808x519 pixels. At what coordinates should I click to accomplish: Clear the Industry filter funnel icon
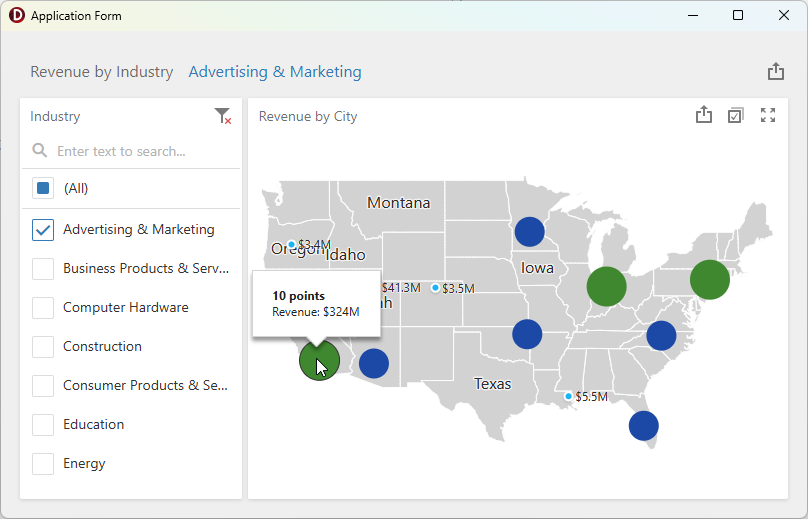coord(223,116)
